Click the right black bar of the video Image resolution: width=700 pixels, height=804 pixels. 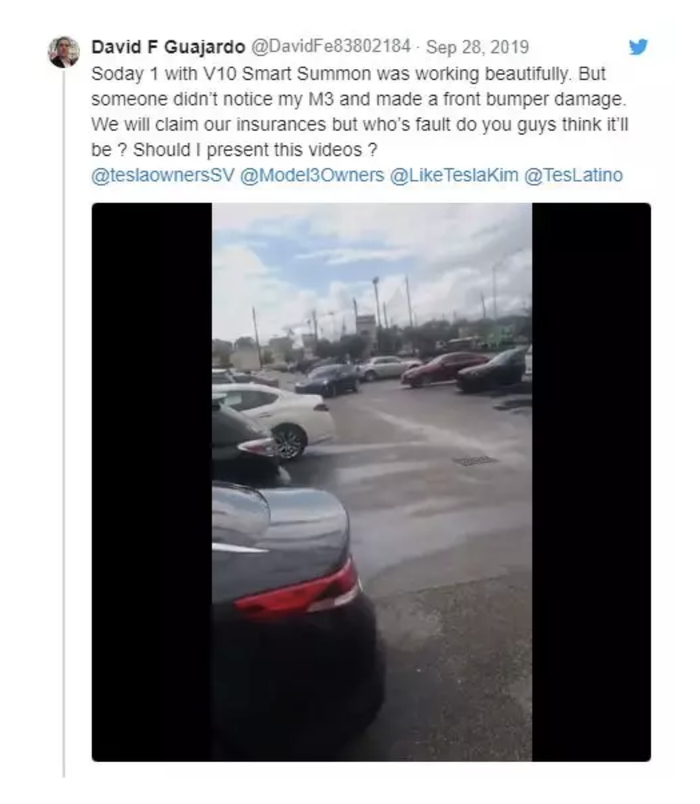591,482
